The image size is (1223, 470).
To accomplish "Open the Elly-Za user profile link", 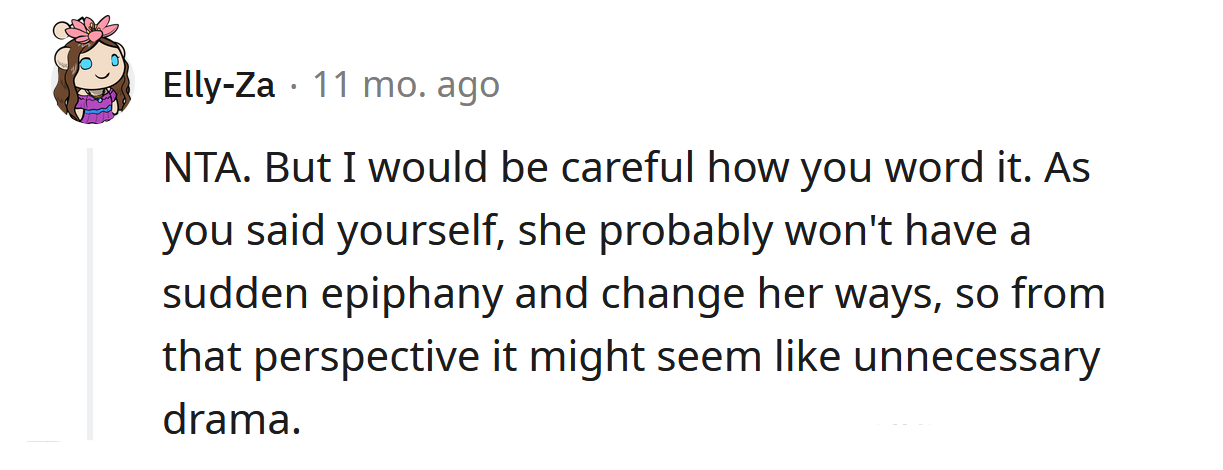I will [x=219, y=86].
